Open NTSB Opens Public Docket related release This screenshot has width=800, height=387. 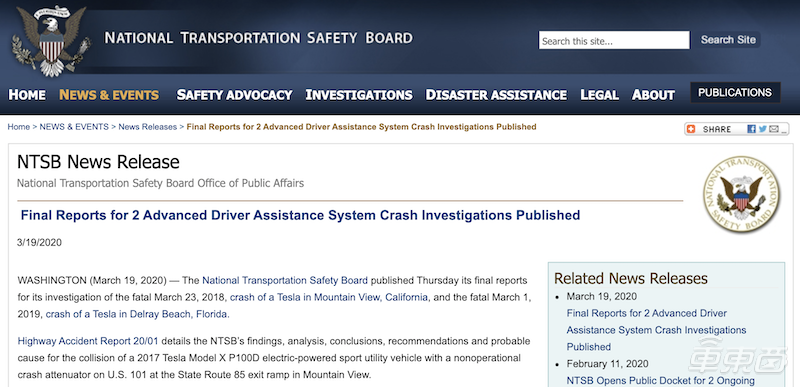660,380
